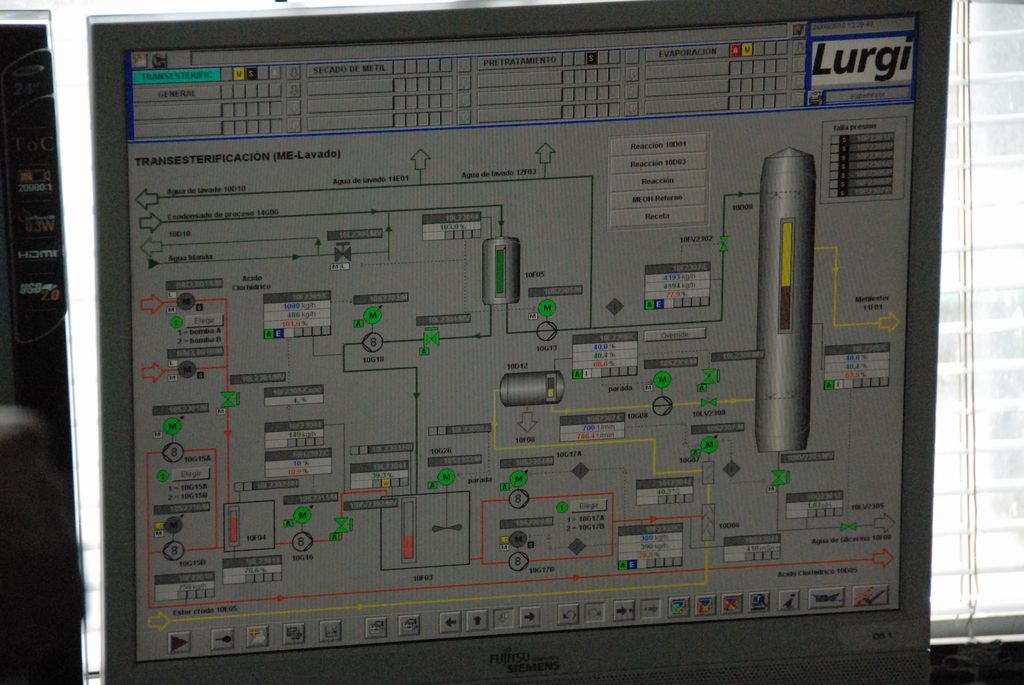Viewport: 1024px width, 685px height.
Task: Open the Receta screen
Action: click(658, 215)
